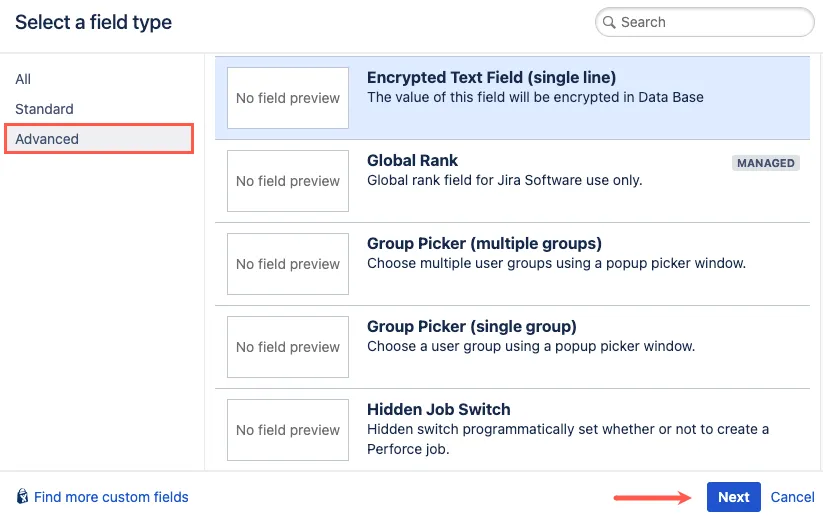
Task: Choose the Global Rank field type
Action: coord(512,181)
